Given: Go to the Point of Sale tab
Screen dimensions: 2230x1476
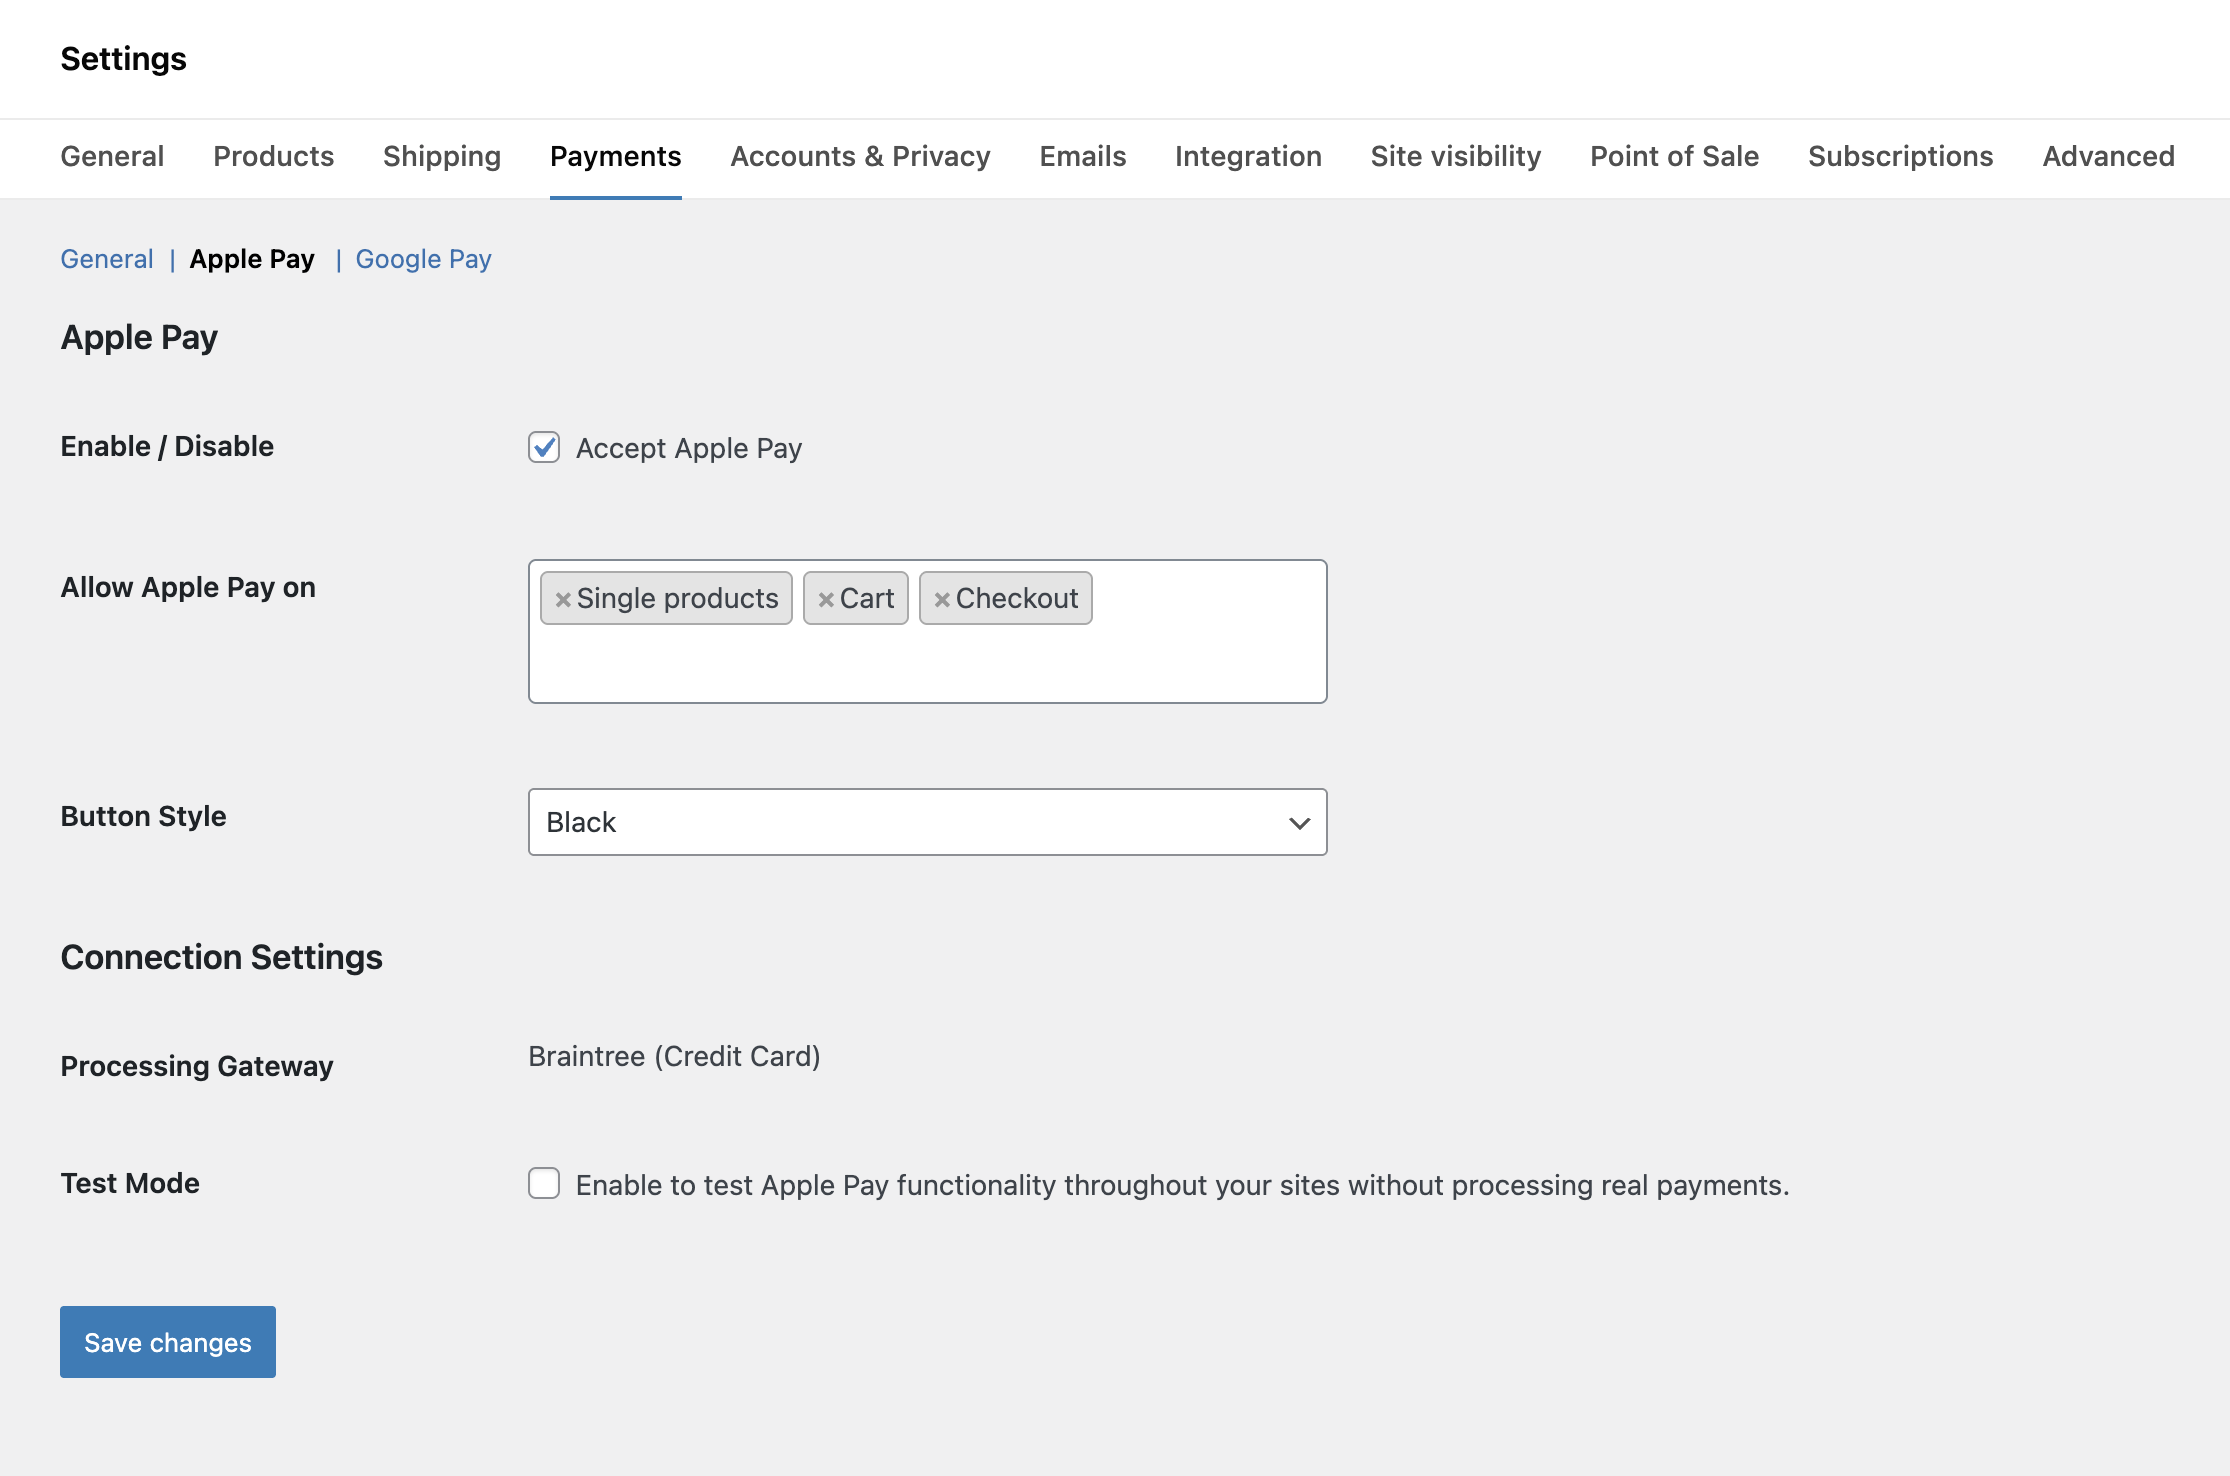Looking at the screenshot, I should point(1674,156).
